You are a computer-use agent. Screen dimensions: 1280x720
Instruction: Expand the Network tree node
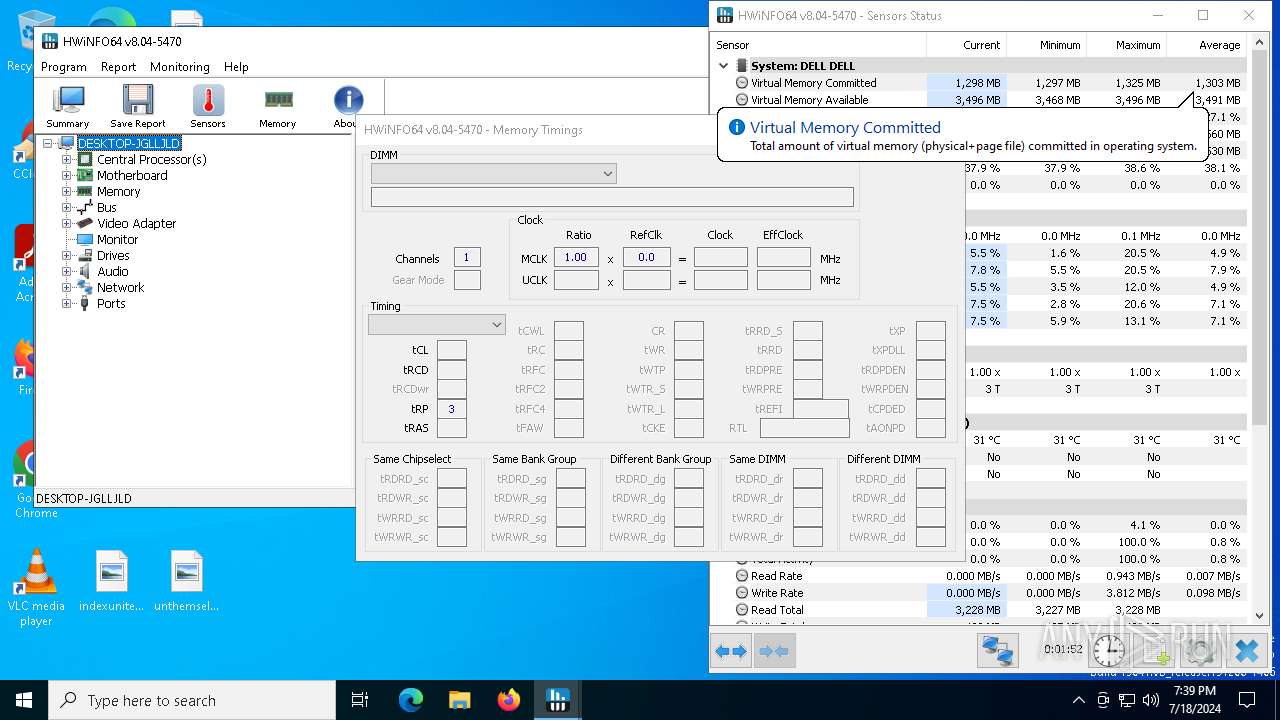click(67, 287)
